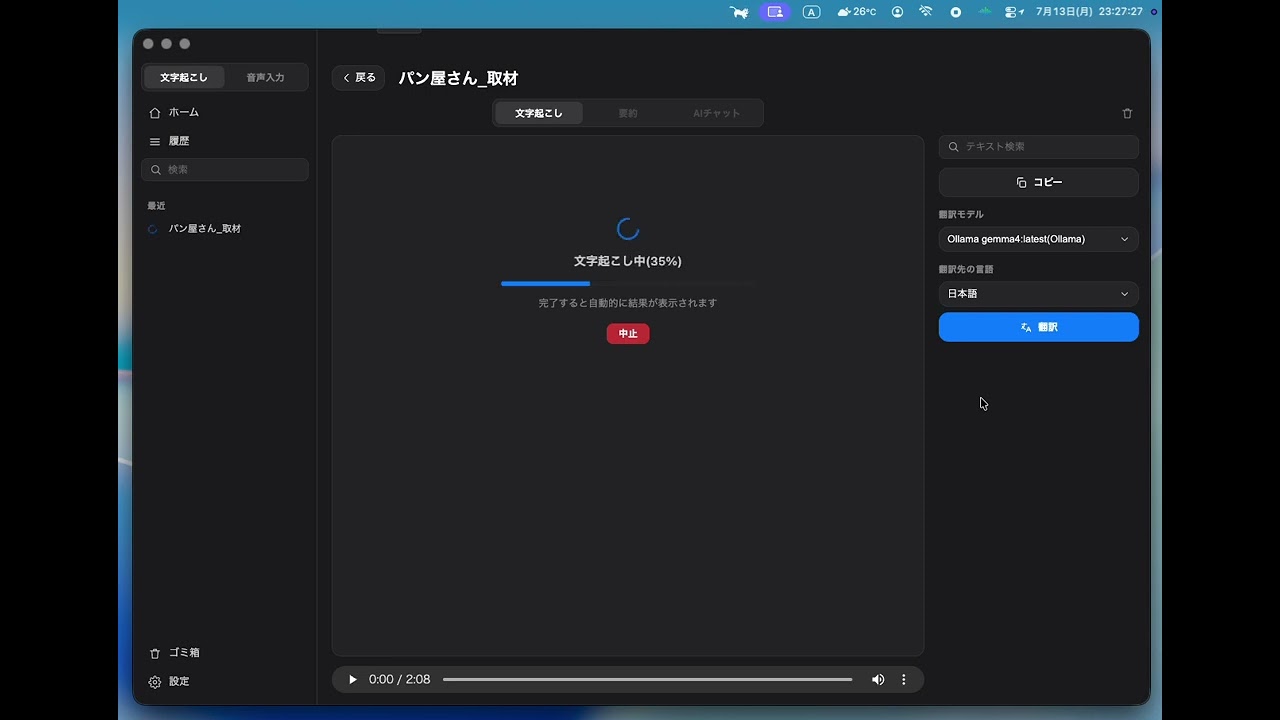Image resolution: width=1280 pixels, height=720 pixels.
Task: Select the 要約 summary tab
Action: (x=628, y=113)
